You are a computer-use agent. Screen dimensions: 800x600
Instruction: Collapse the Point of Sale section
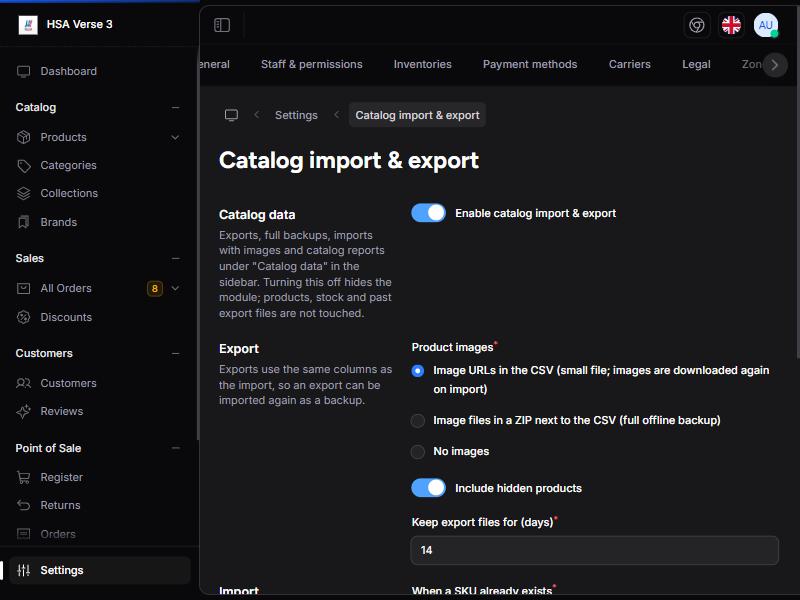[176, 448]
